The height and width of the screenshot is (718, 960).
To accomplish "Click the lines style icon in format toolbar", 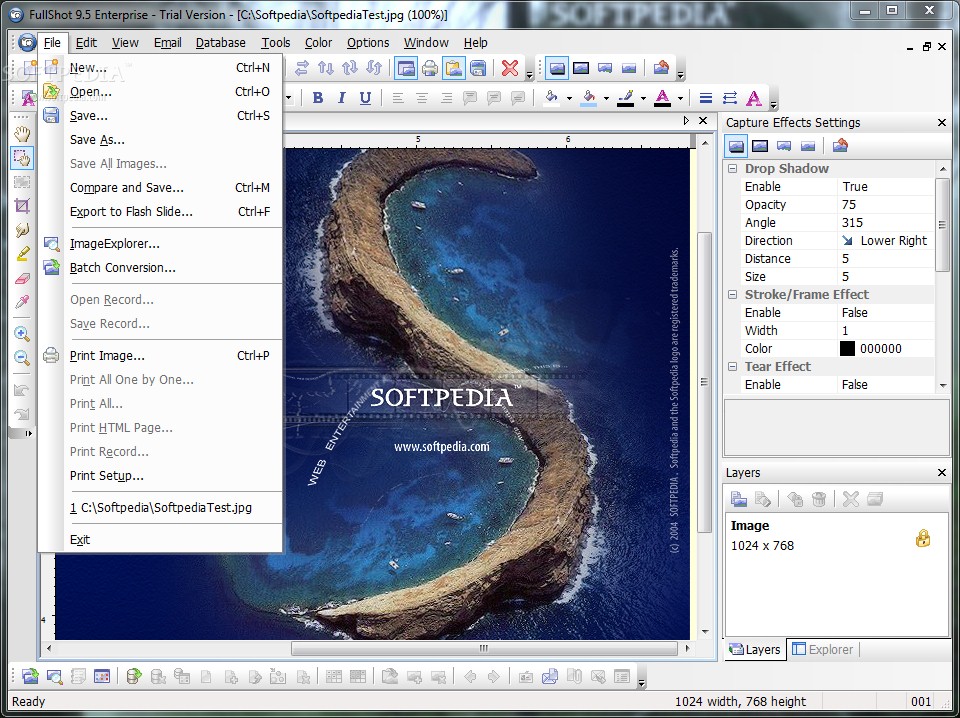I will point(706,98).
